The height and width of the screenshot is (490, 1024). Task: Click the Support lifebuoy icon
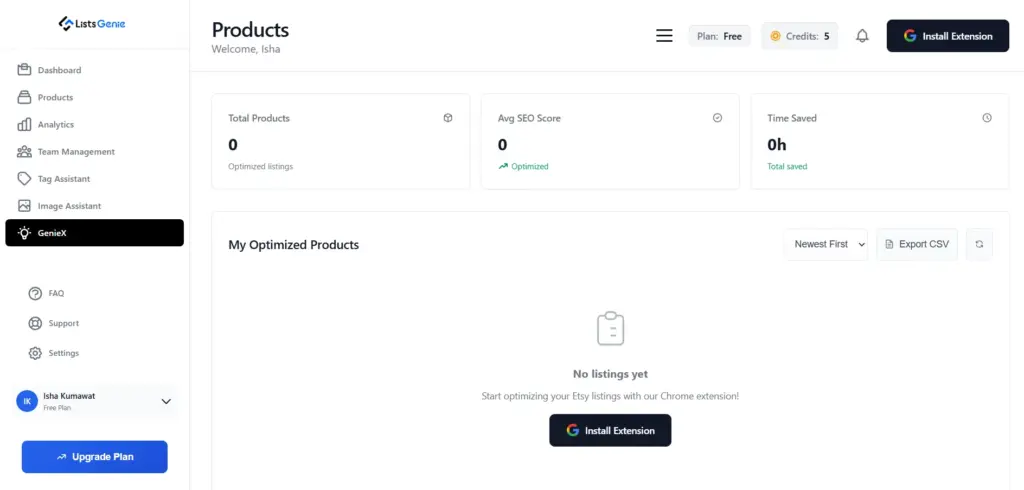pos(35,323)
